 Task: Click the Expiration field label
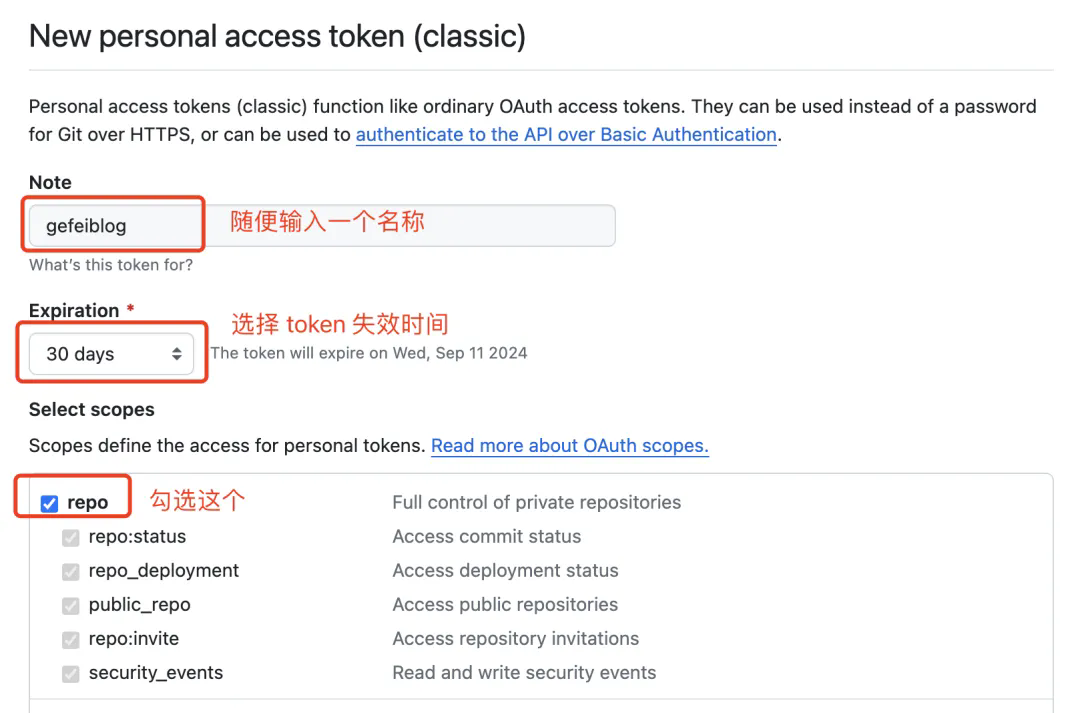click(x=74, y=311)
